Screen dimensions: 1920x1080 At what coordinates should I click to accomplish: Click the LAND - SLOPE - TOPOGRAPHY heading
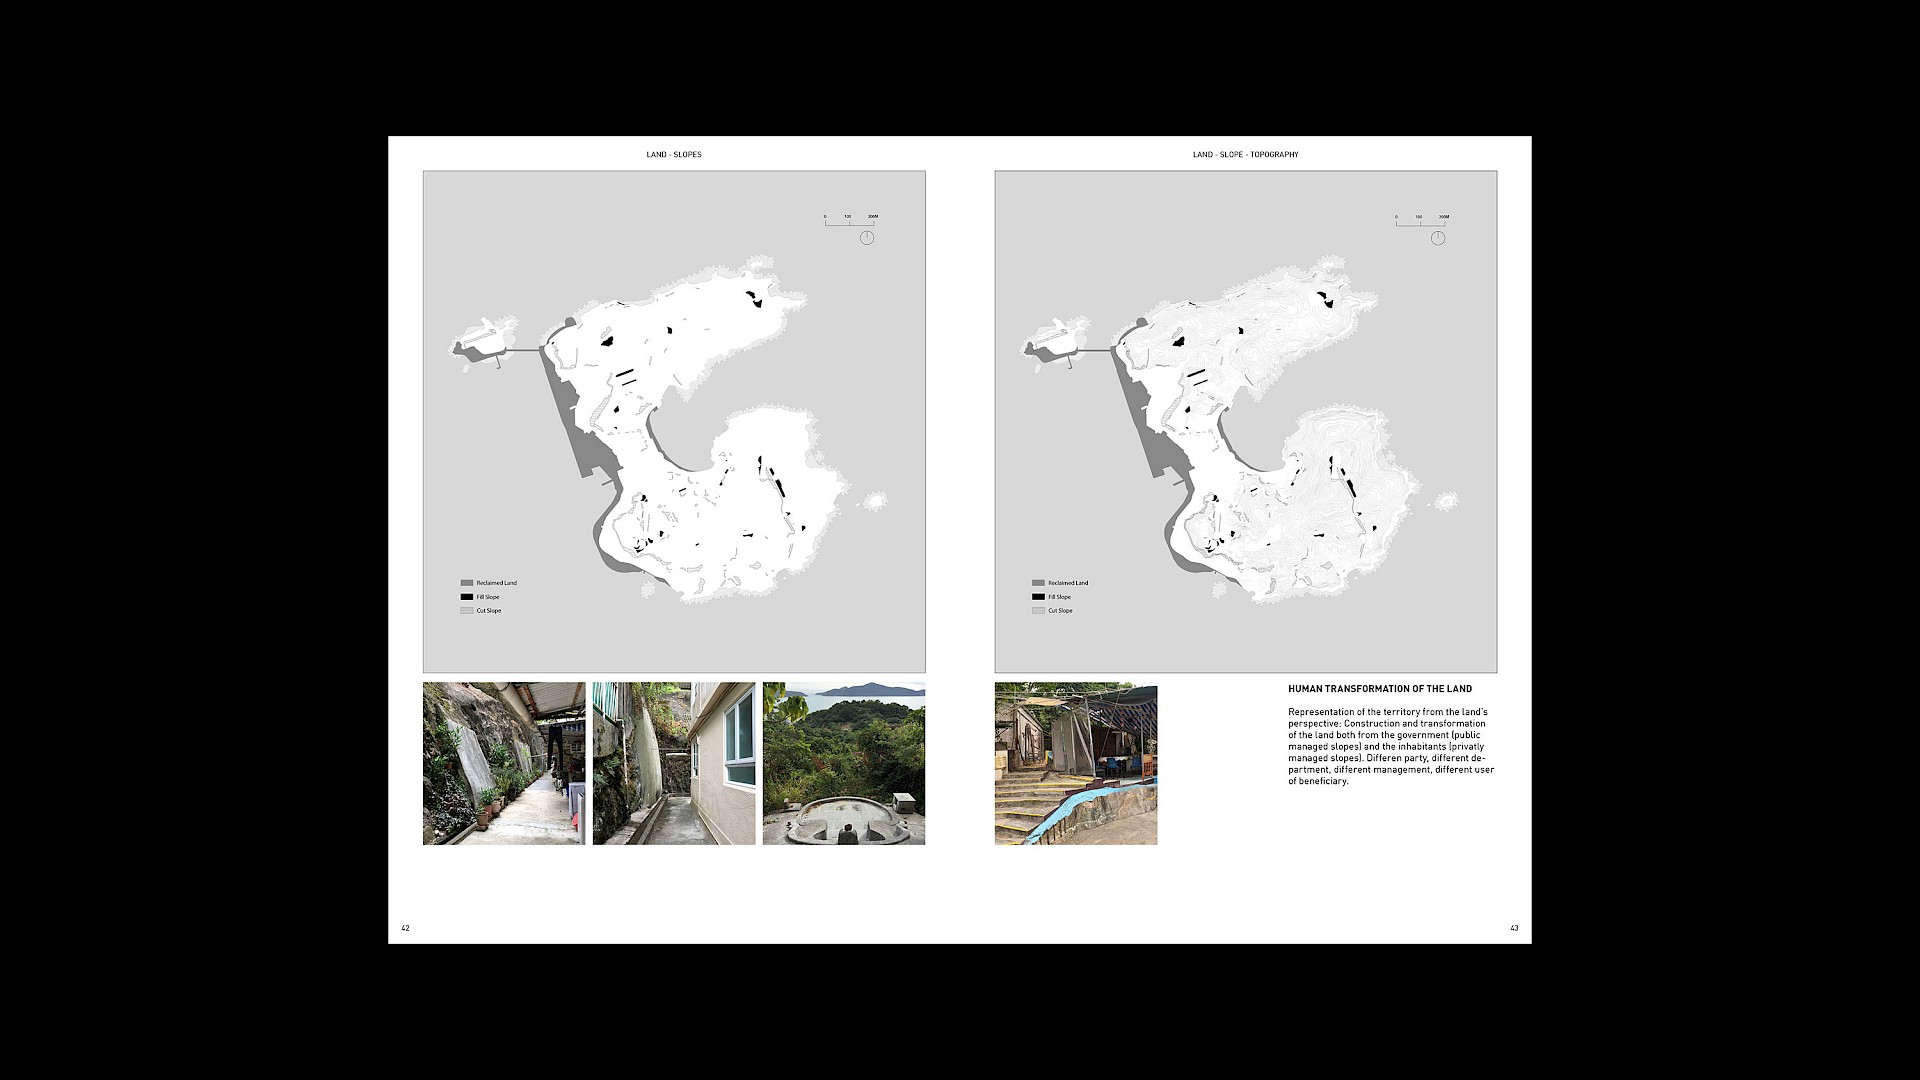click(x=1245, y=155)
